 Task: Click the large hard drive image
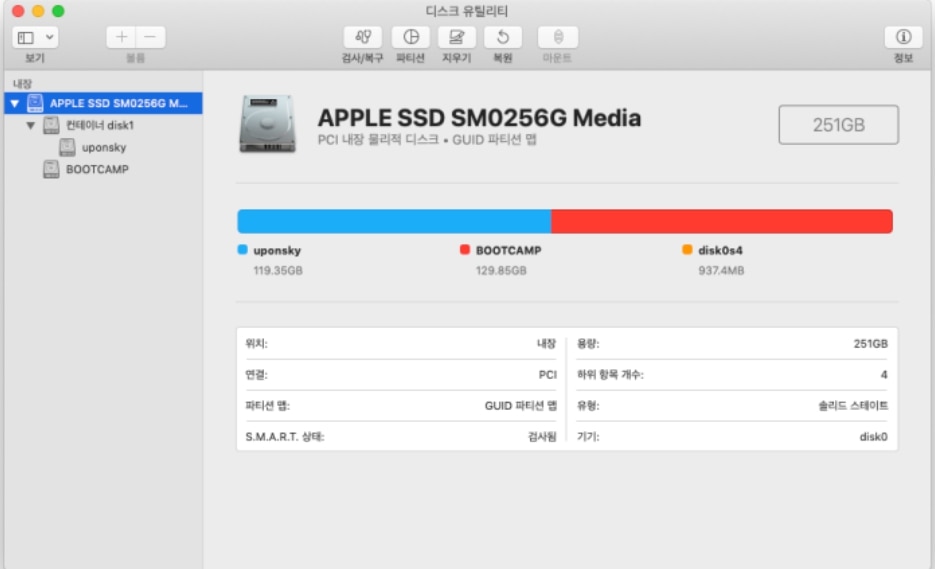click(x=267, y=123)
